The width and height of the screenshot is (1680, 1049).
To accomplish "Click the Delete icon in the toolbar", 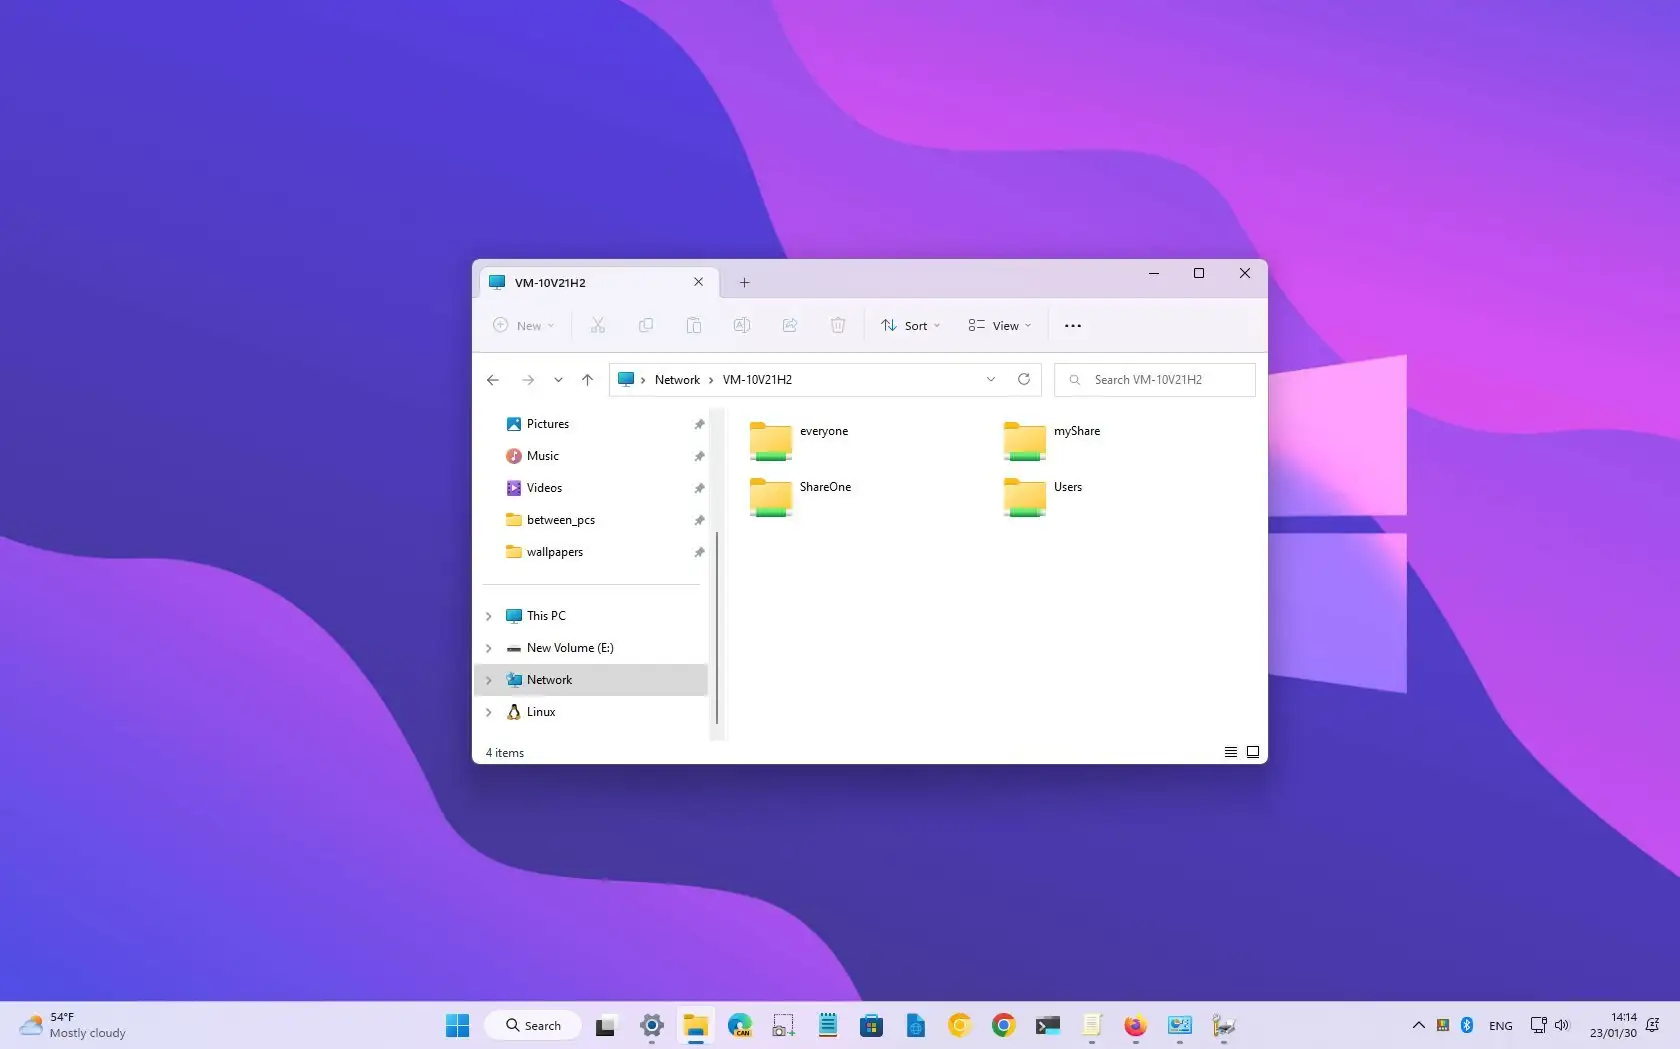I will pos(838,325).
